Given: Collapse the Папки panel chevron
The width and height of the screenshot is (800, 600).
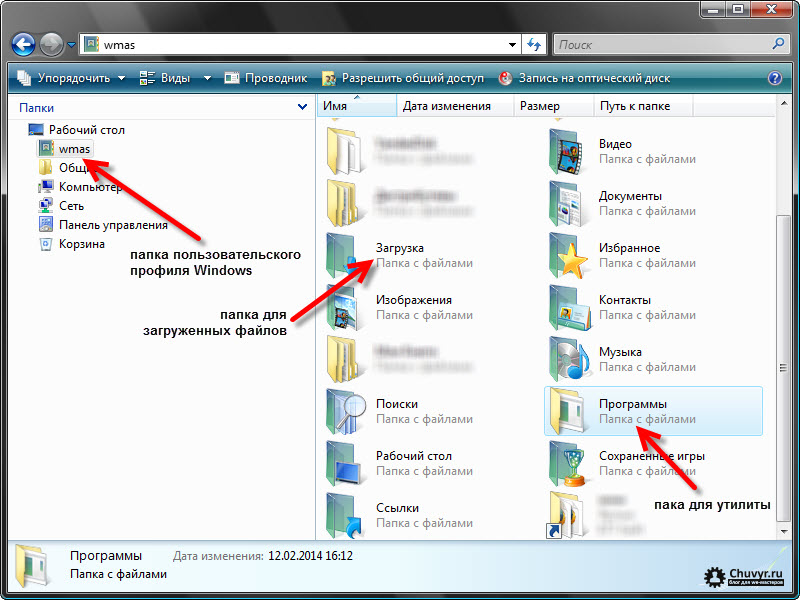Looking at the screenshot, I should tap(302, 107).
